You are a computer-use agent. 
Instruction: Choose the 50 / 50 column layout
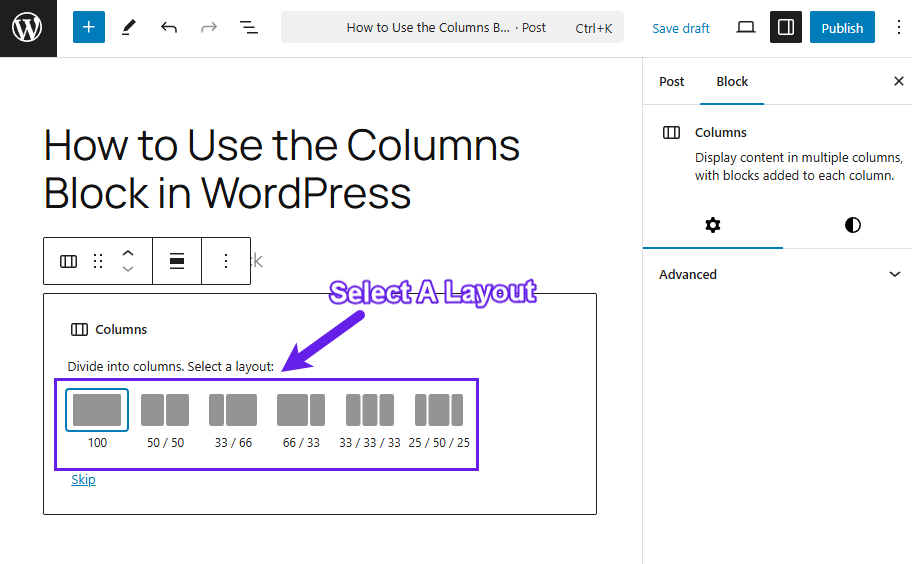[165, 410]
